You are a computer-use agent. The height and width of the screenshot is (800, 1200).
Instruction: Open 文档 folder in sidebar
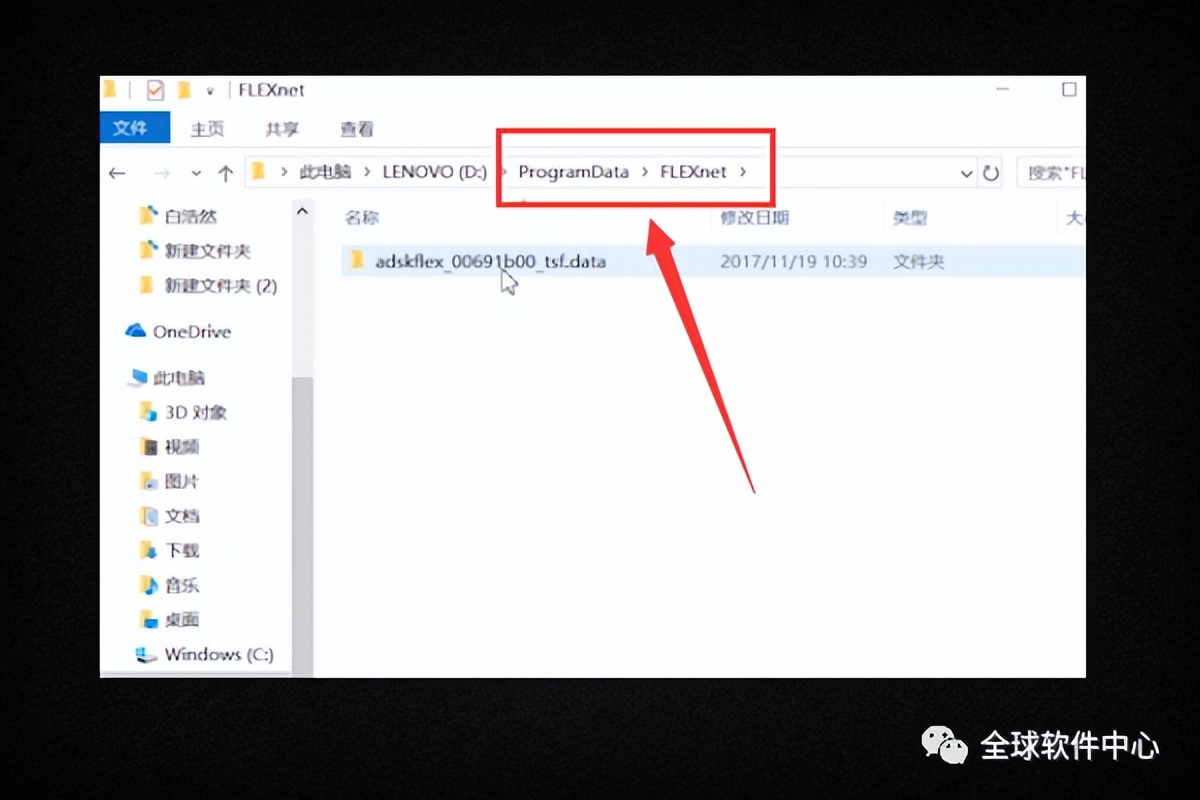click(182, 516)
